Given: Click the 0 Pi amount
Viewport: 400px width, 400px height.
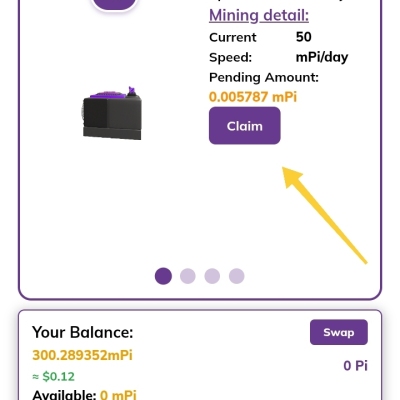Looking at the screenshot, I should pyautogui.click(x=355, y=366).
